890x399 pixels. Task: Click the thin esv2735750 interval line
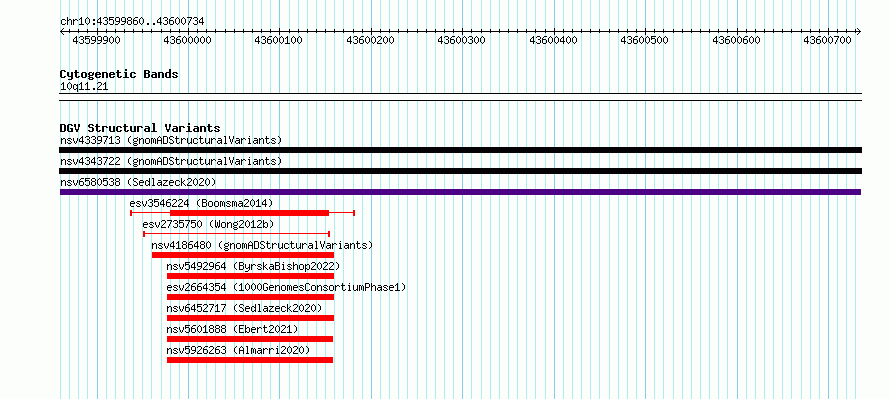(237, 234)
